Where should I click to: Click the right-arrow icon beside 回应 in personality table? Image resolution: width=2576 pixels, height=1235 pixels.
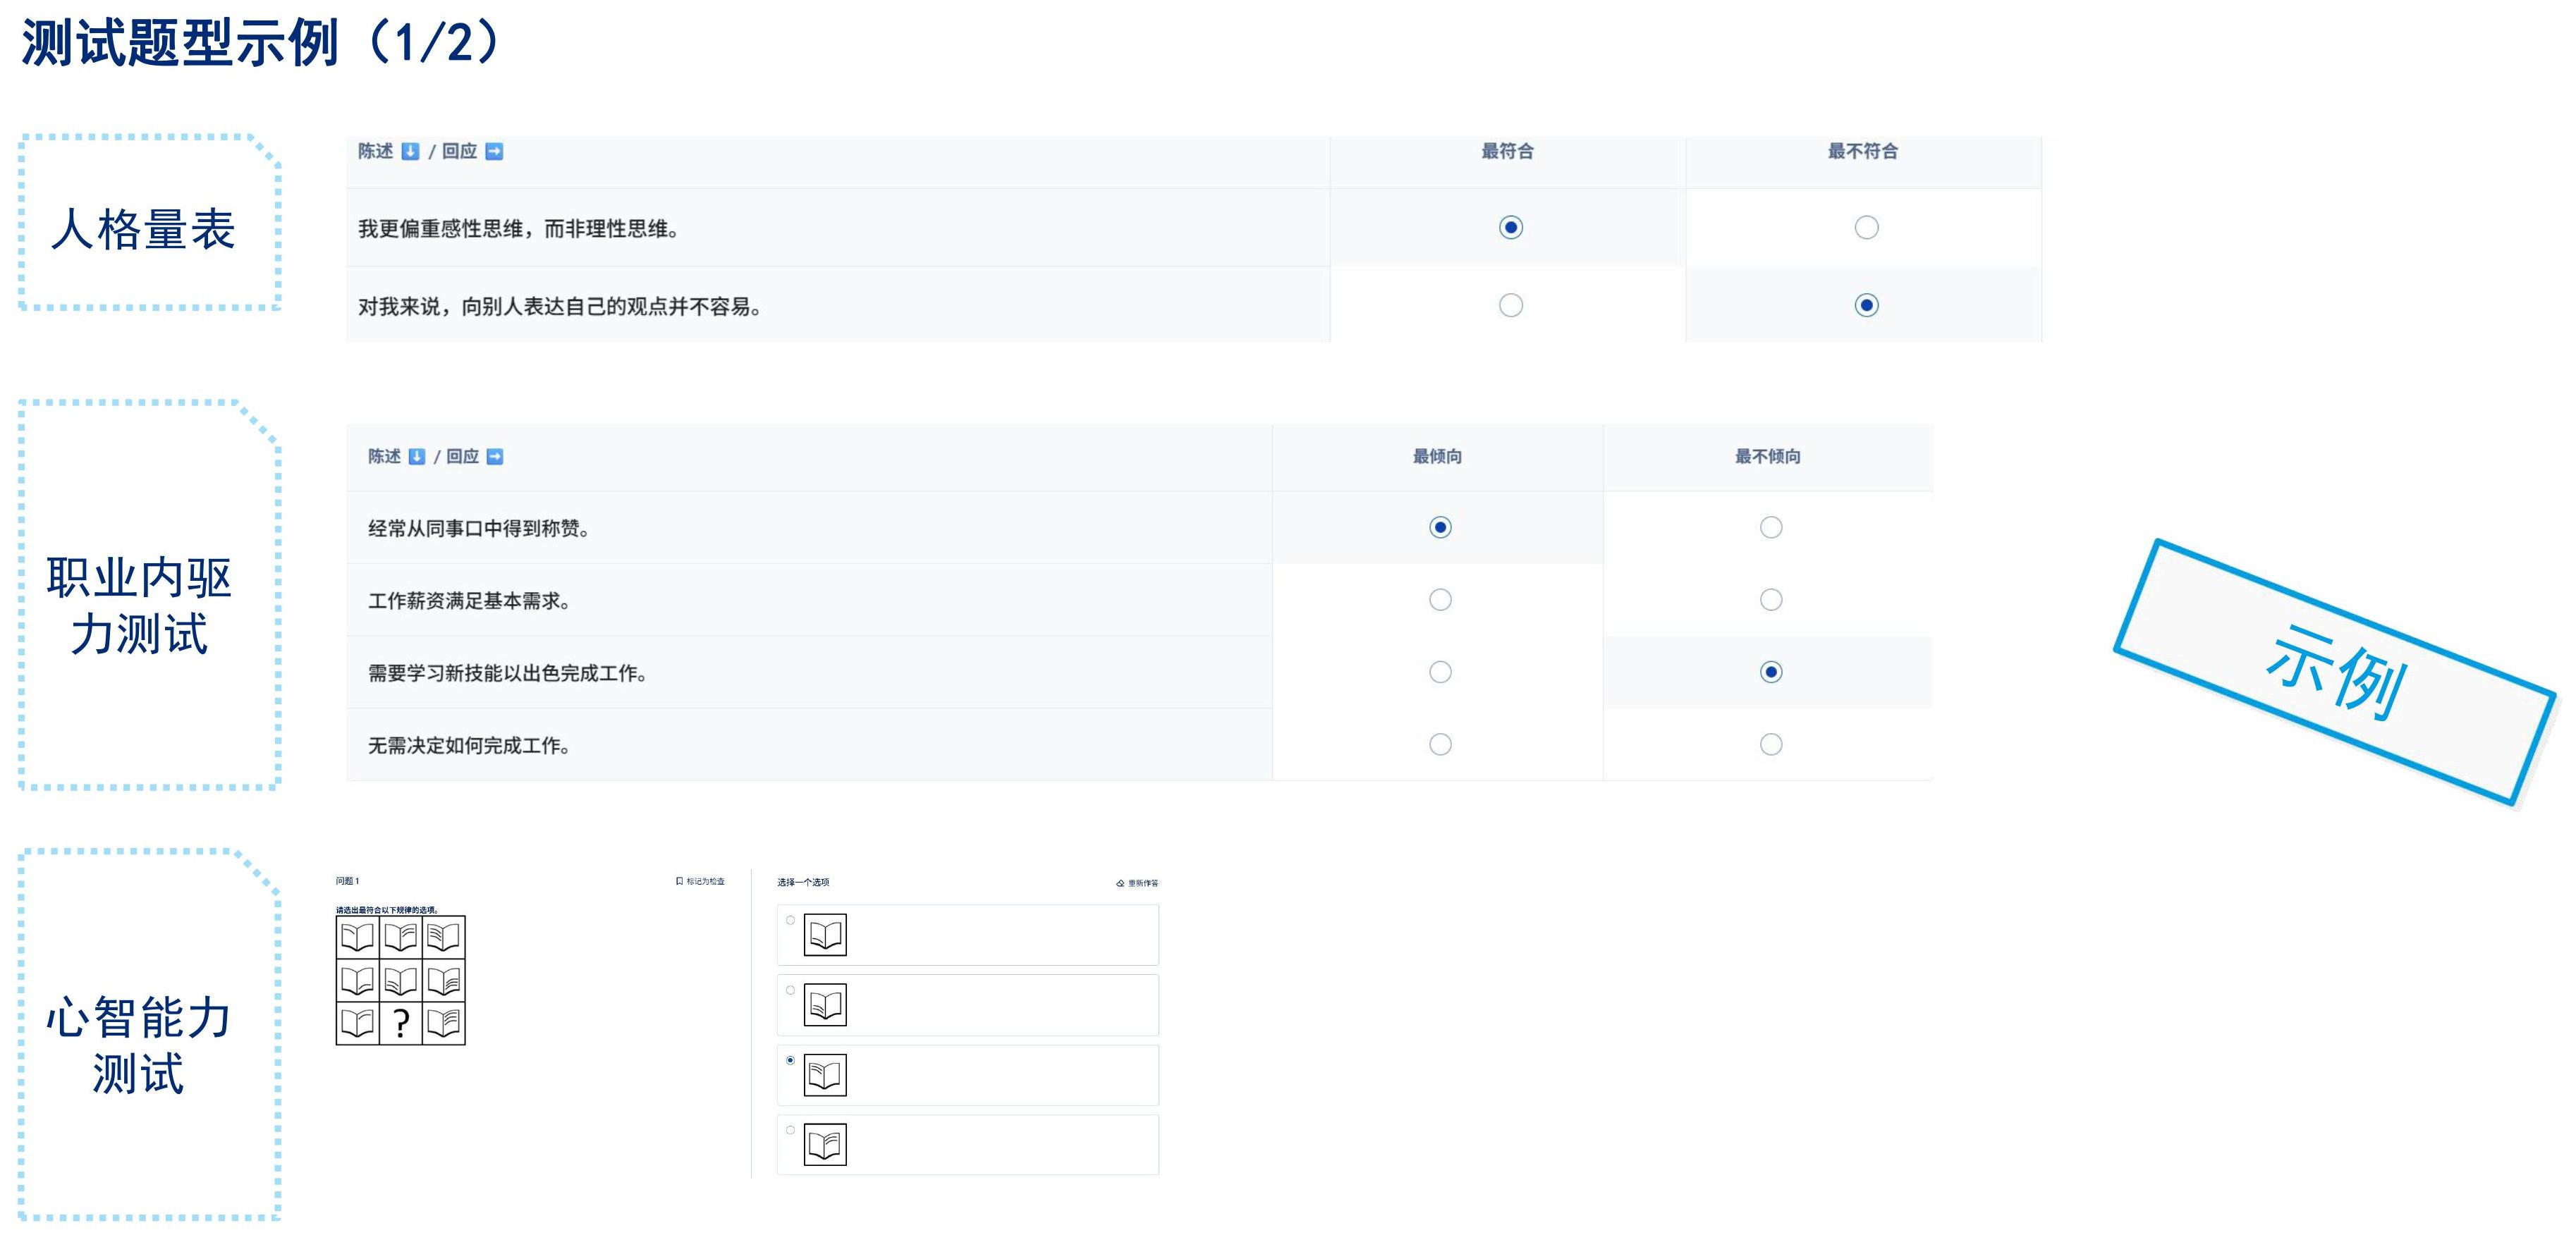[x=494, y=151]
